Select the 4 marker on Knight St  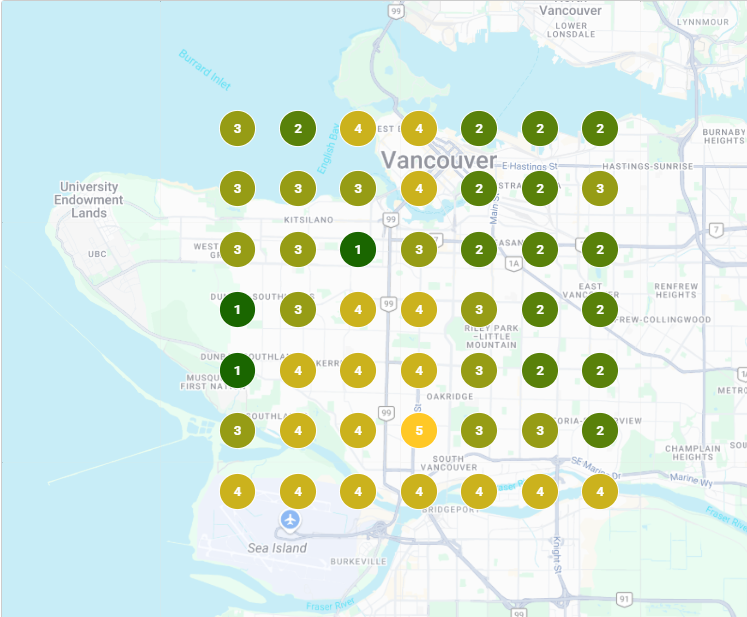point(540,491)
